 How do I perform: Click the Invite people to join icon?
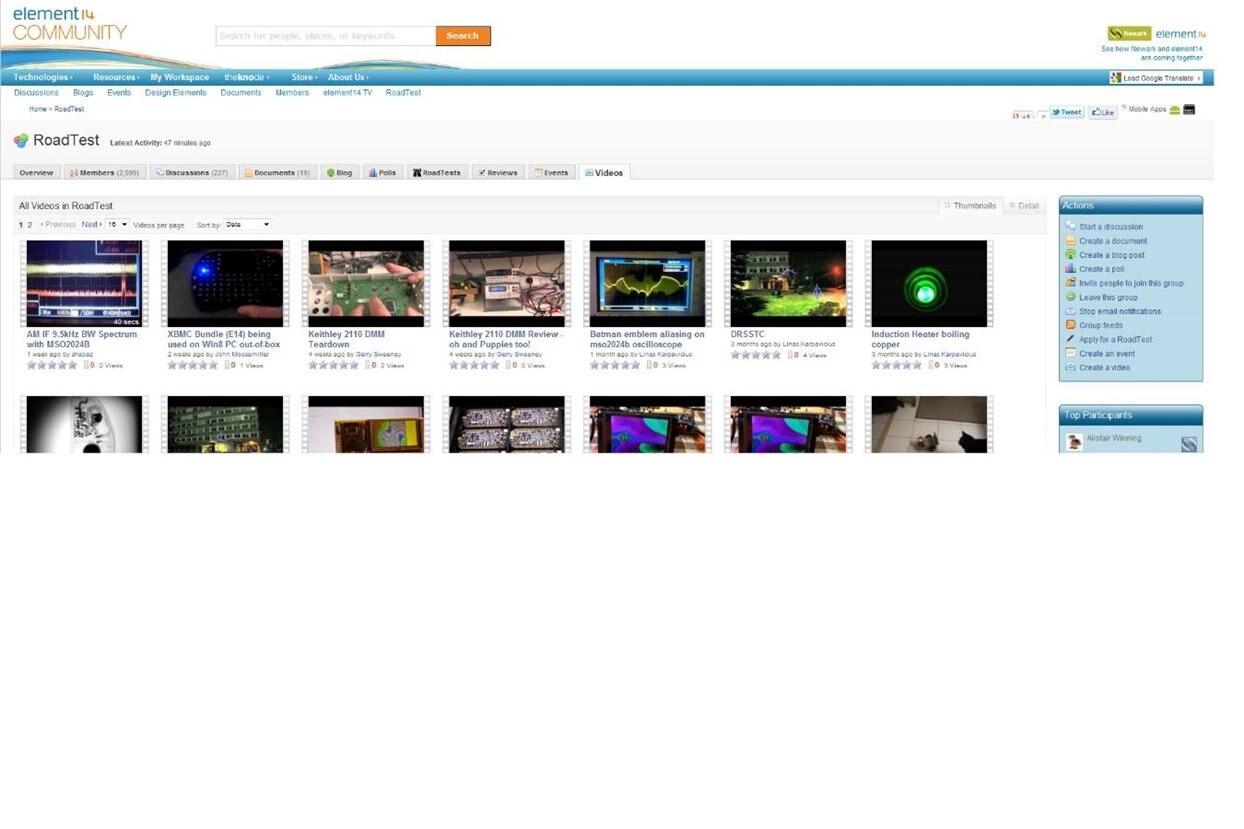click(1071, 283)
